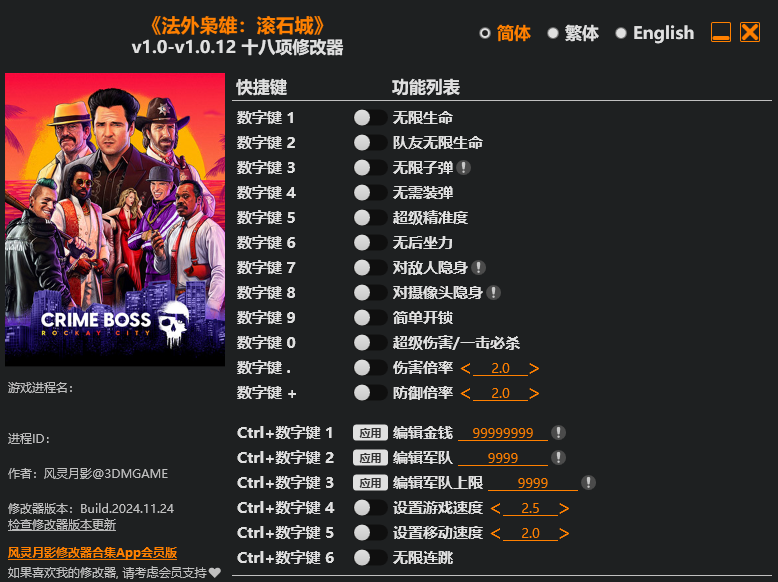Minimize the trainer window
The image size is (778, 582).
720,32
